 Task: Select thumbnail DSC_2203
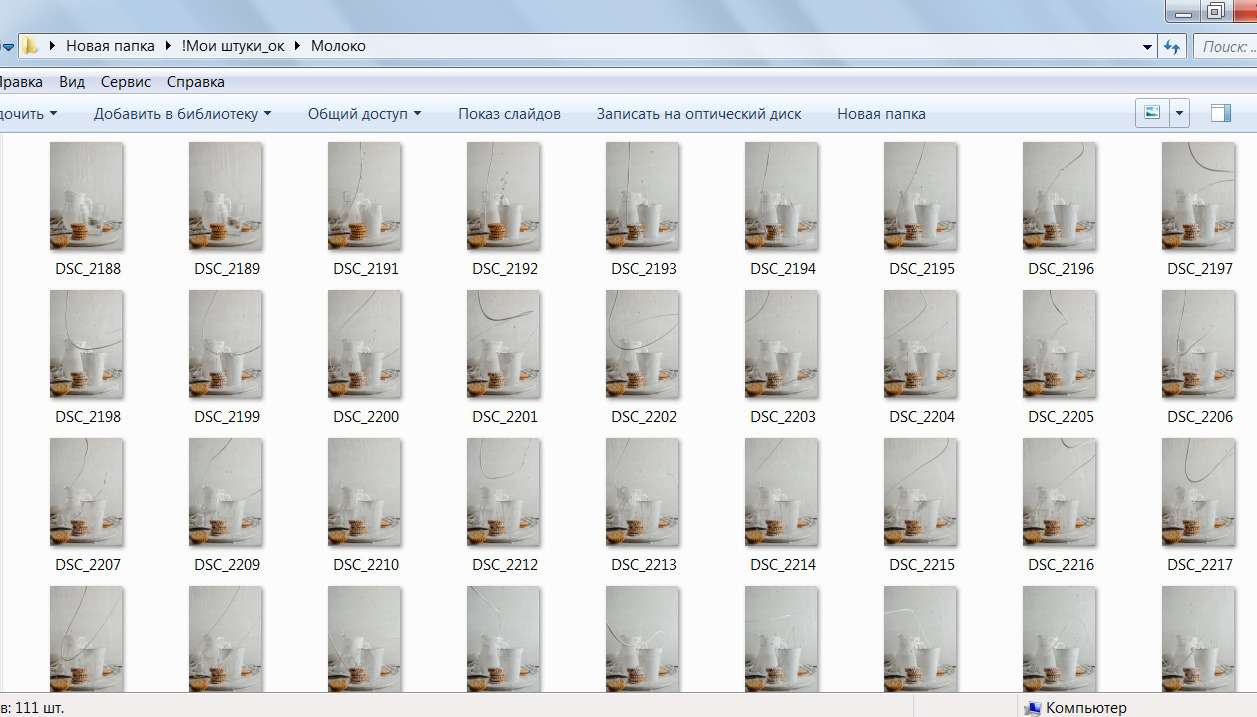pyautogui.click(x=782, y=344)
